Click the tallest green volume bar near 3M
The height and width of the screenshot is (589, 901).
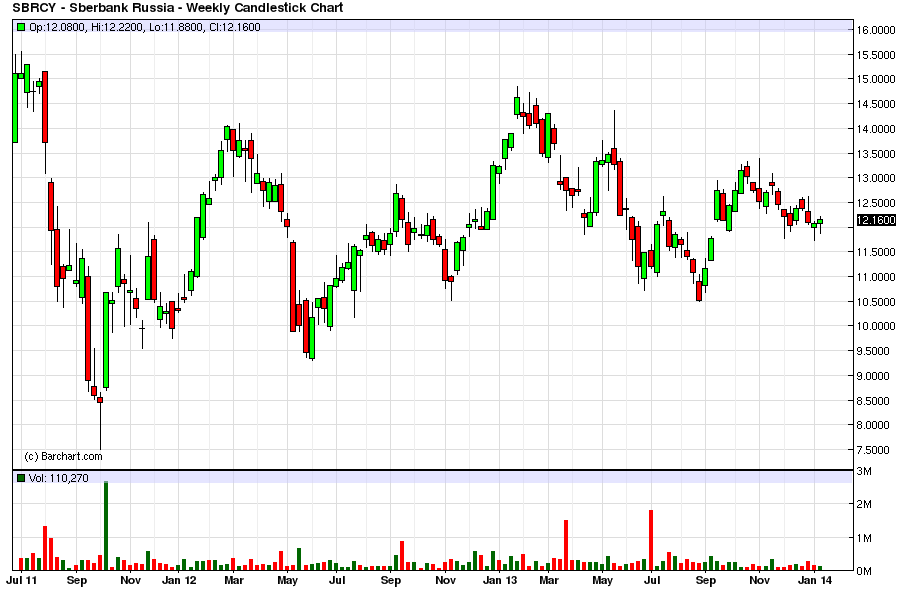pyautogui.click(x=106, y=526)
